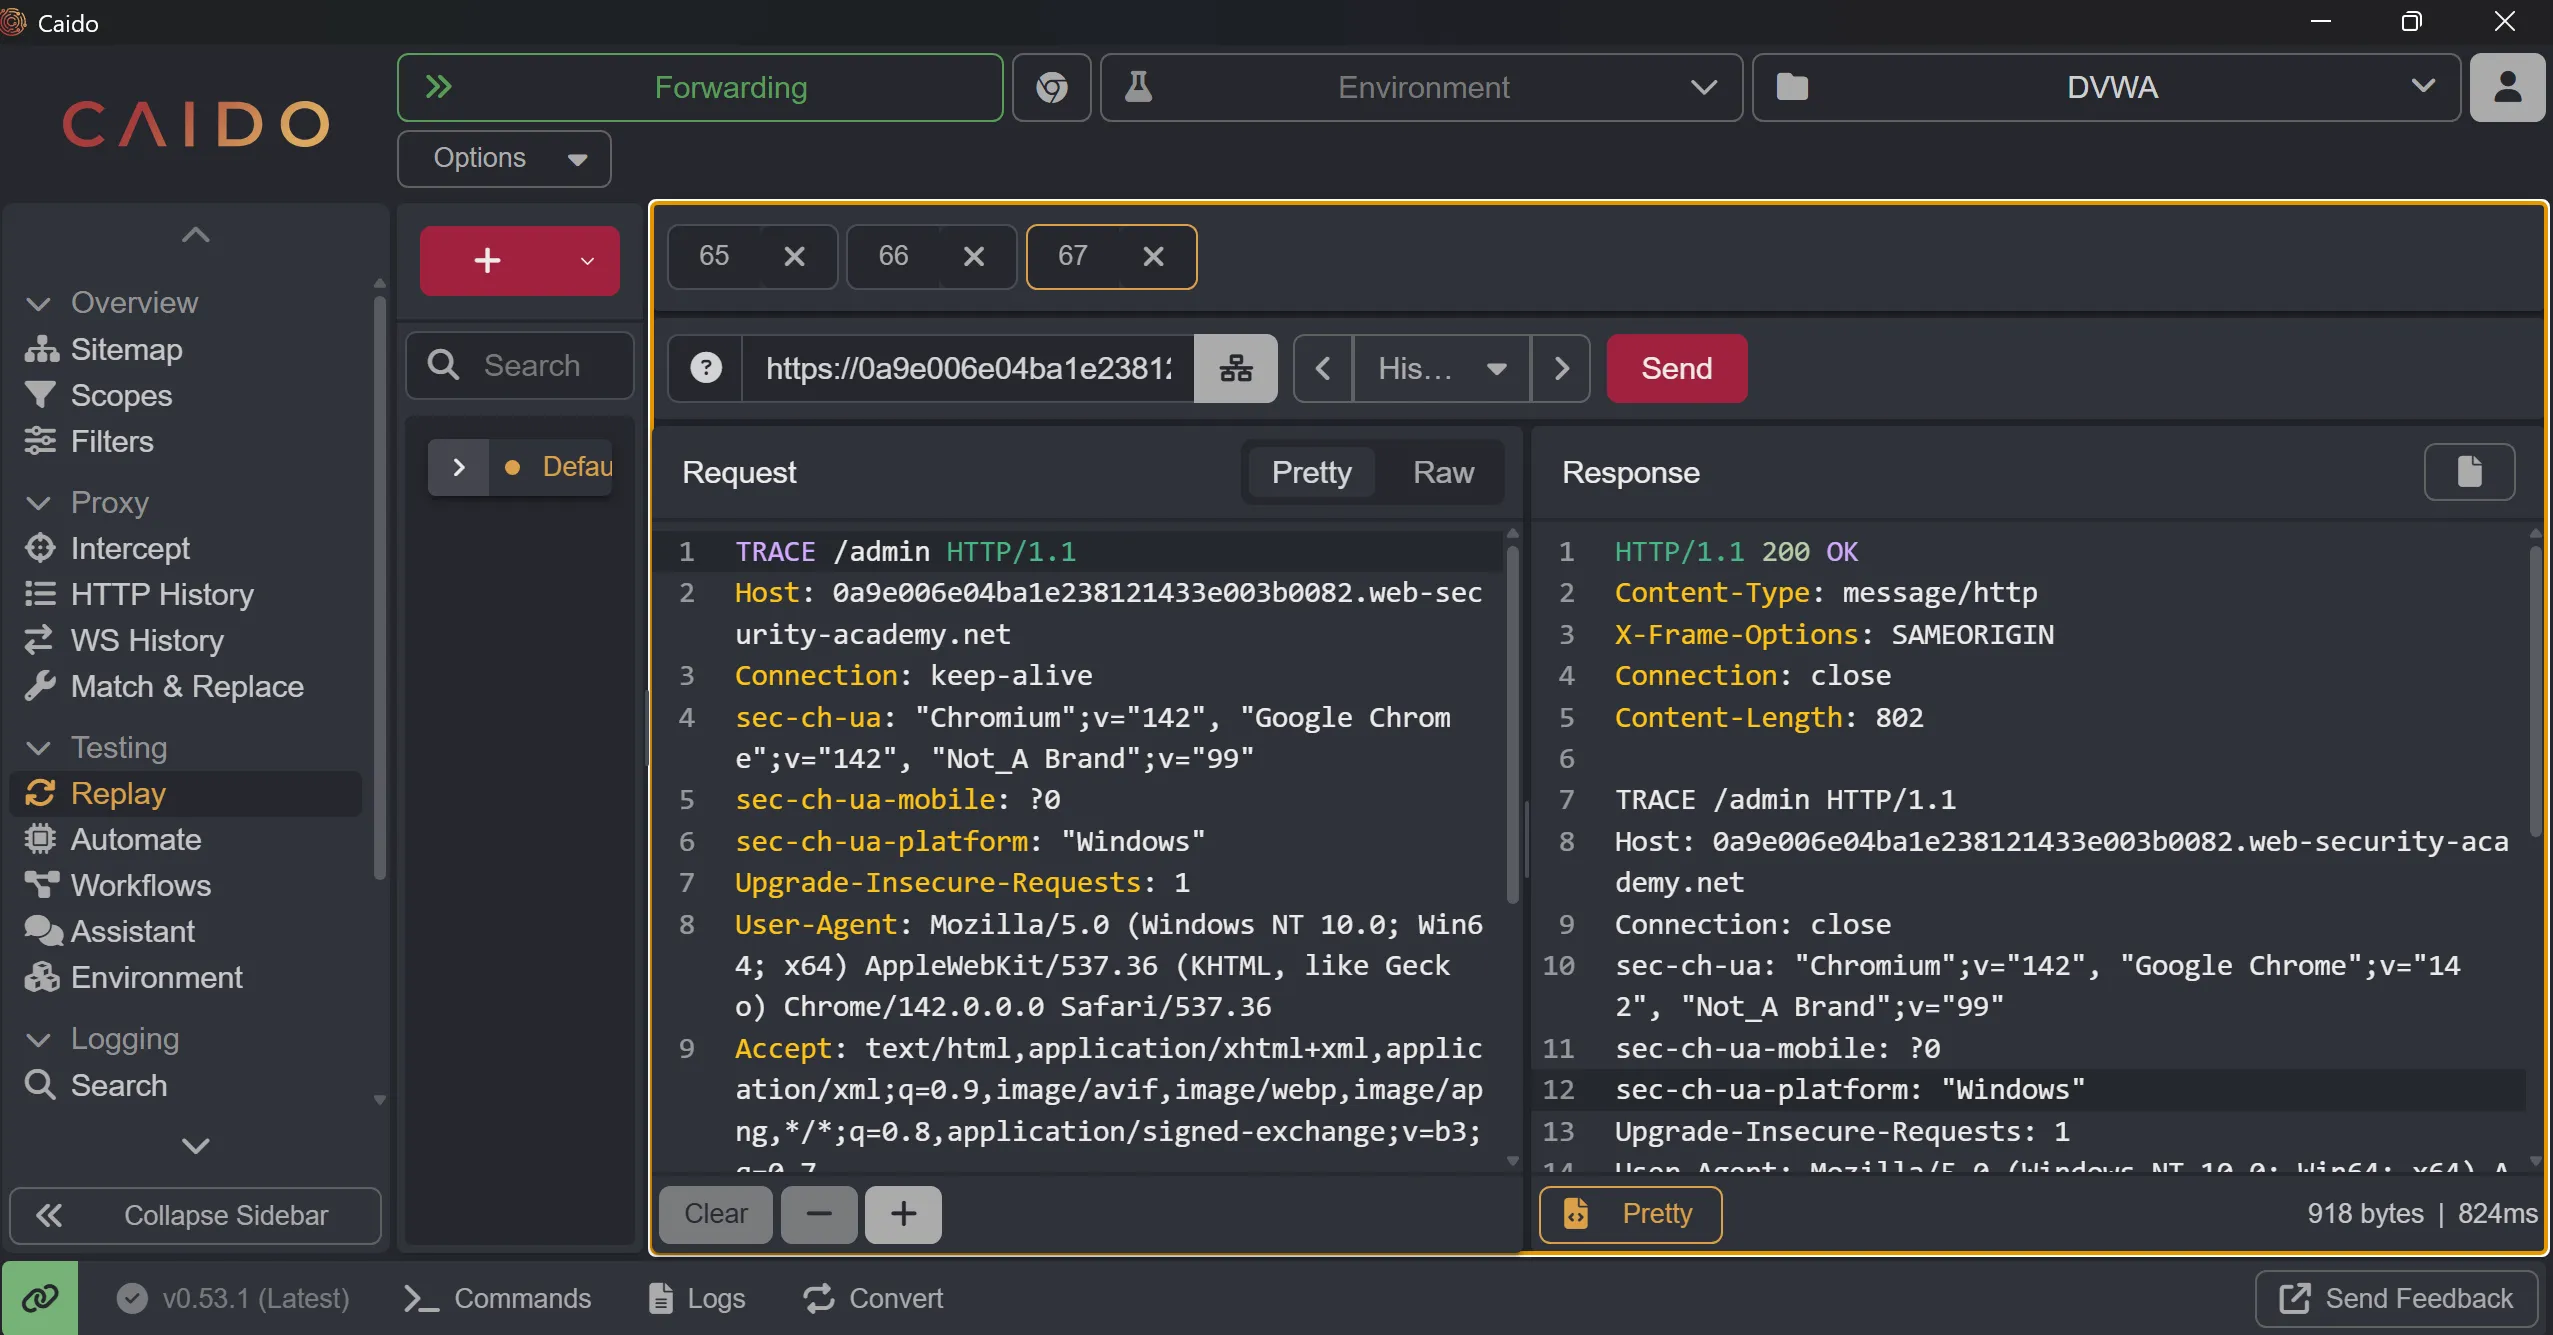Open Intercept in the Proxy section
The image size is (2553, 1335).
tap(130, 548)
